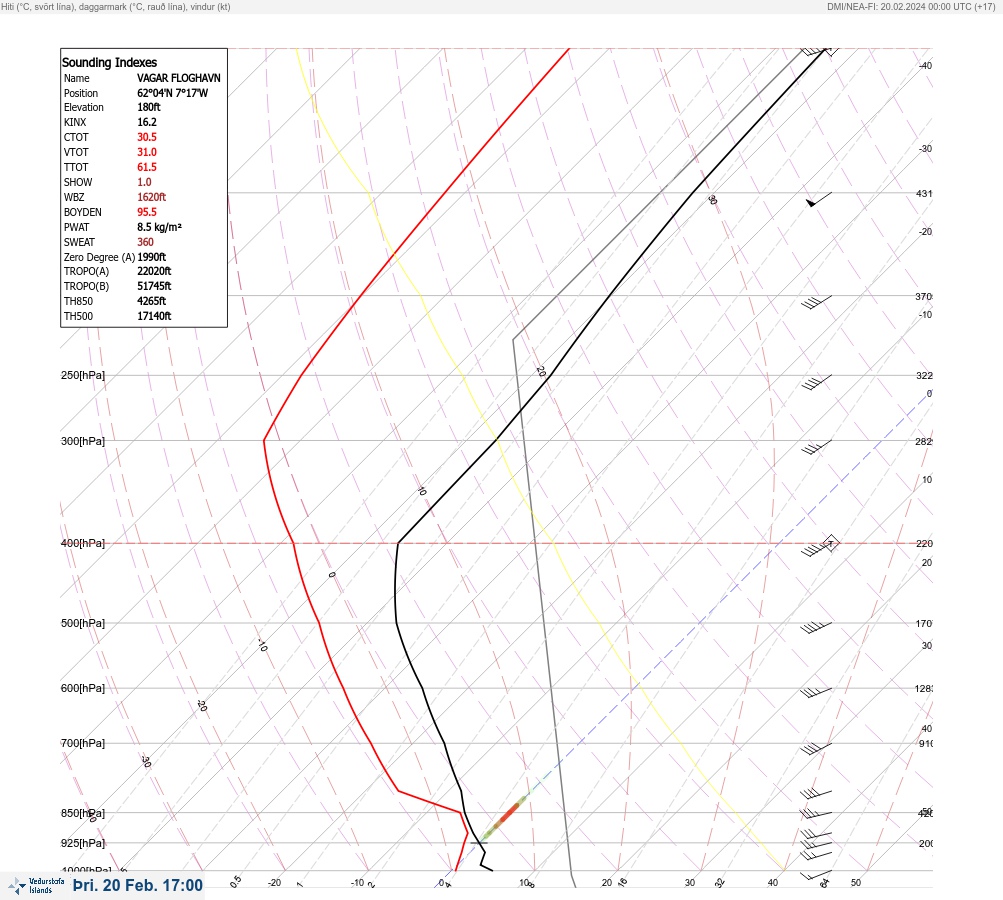Screen dimensions: 1003x900
Task: Select the TROPO(A) value 22020ft
Action: point(154,271)
